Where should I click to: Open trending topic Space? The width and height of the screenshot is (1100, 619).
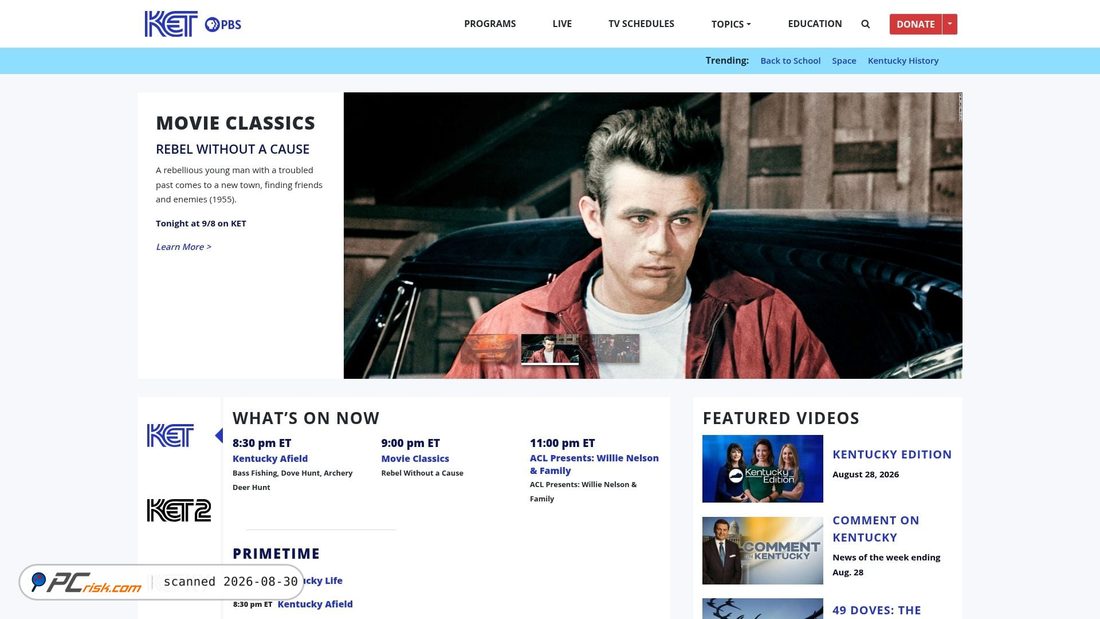pos(844,60)
